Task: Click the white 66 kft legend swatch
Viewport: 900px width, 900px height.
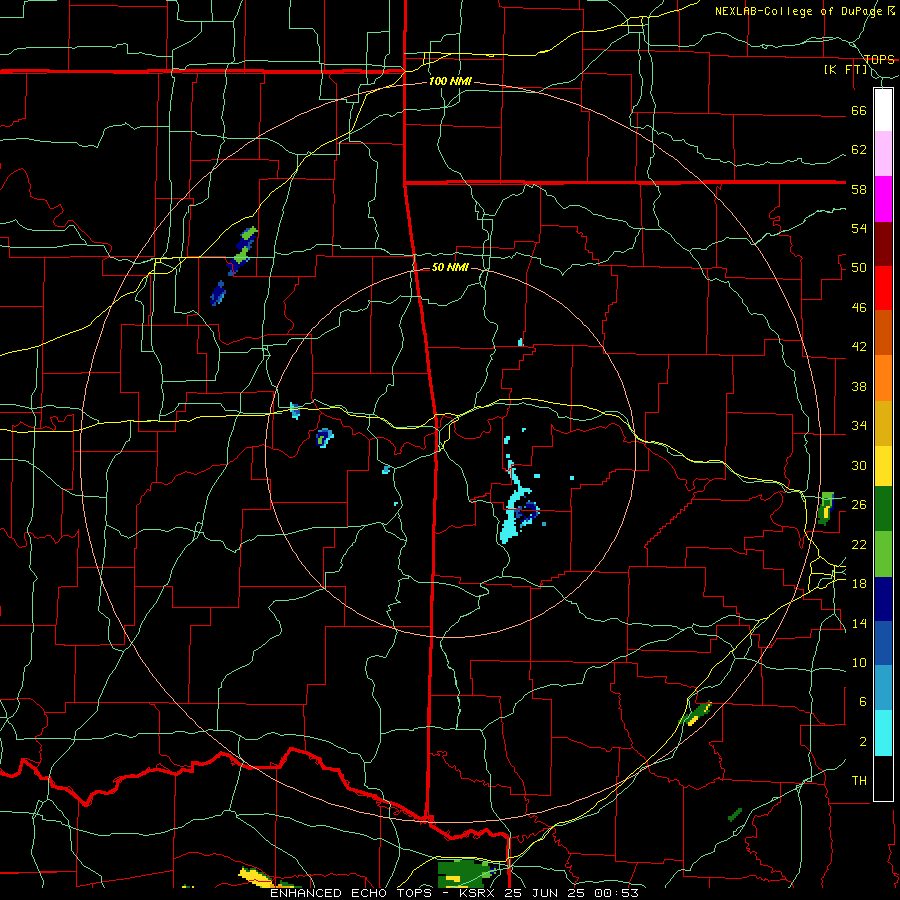Action: click(x=883, y=110)
